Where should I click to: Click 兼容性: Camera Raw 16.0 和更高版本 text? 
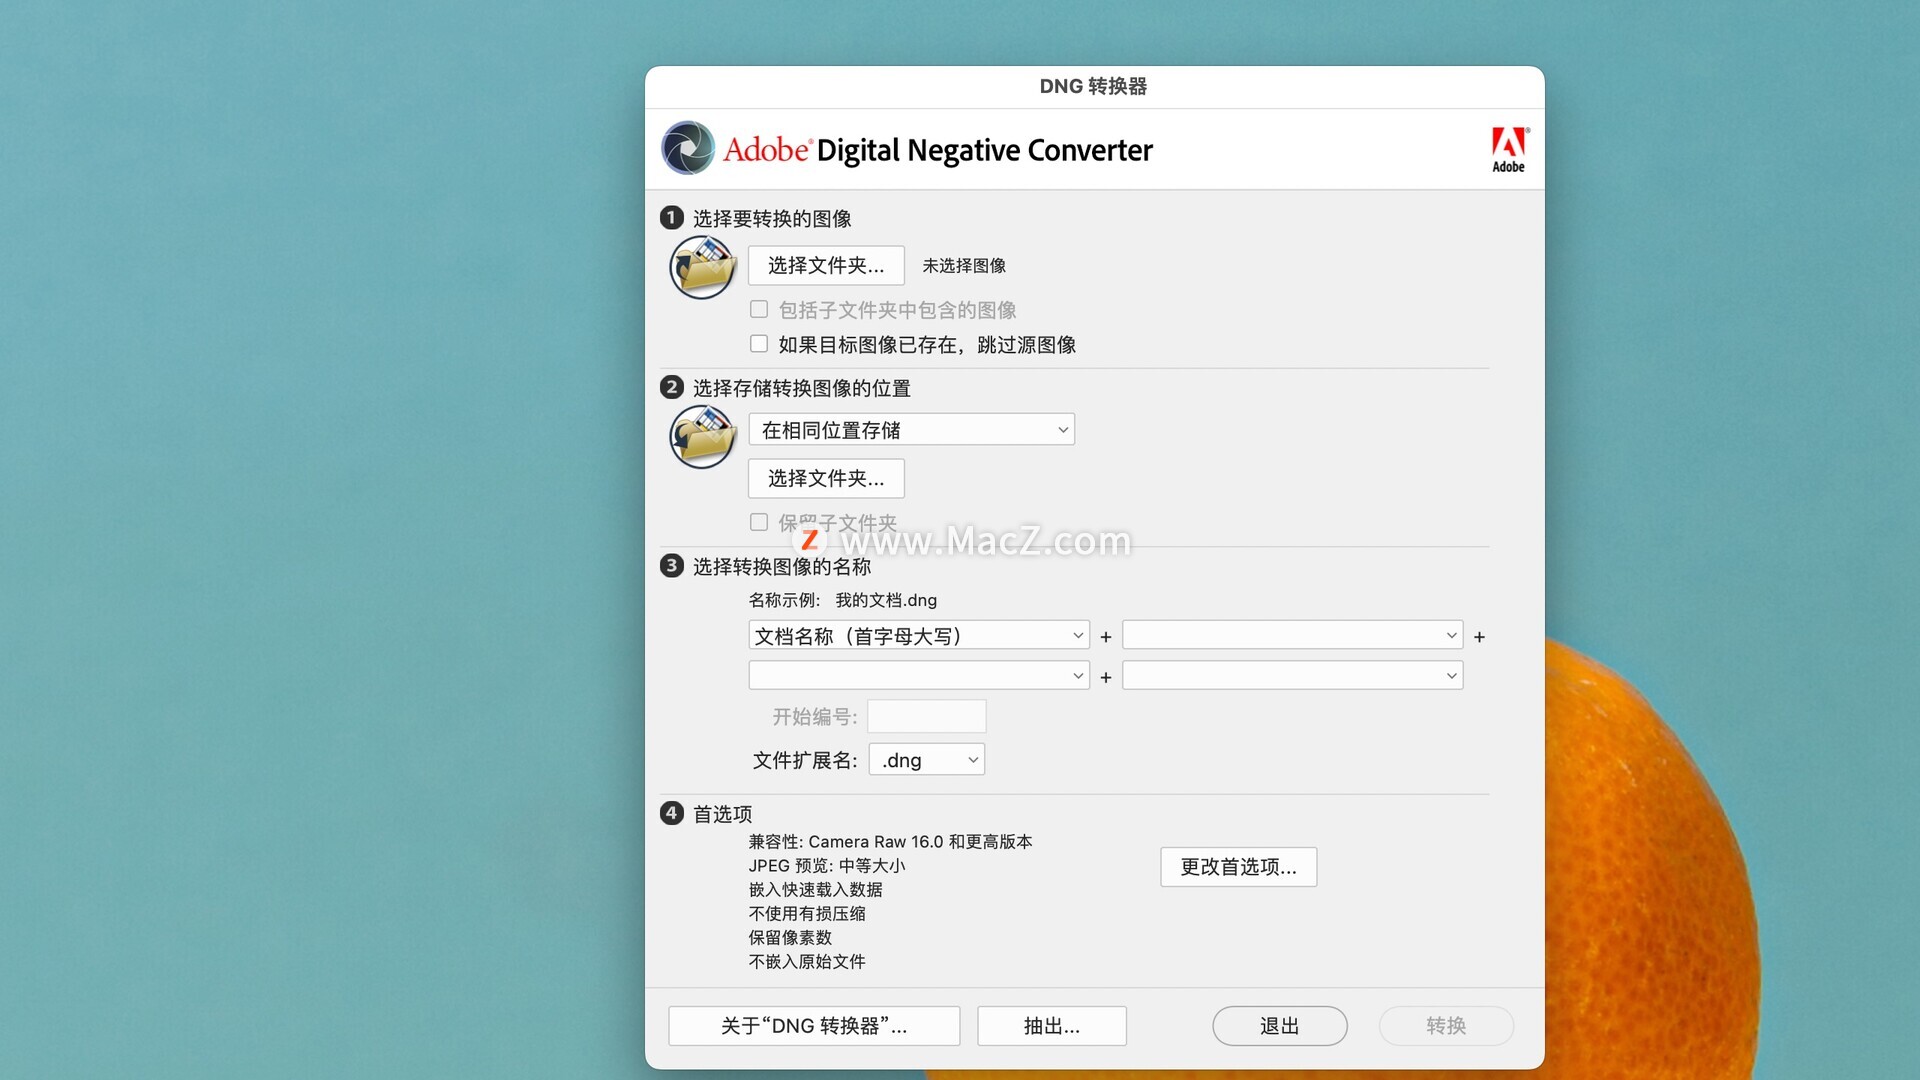(890, 842)
